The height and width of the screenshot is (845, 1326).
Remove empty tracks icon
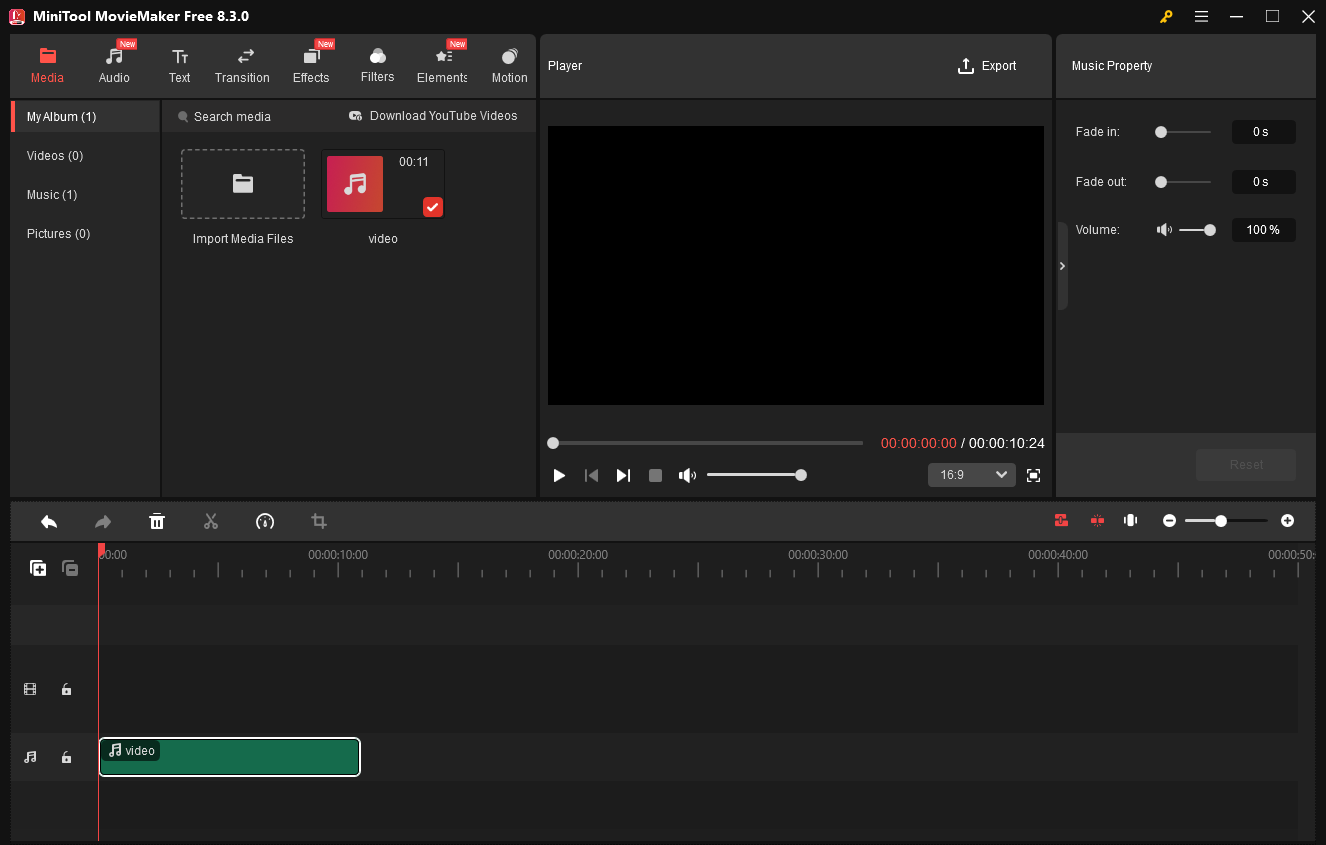click(x=70, y=568)
